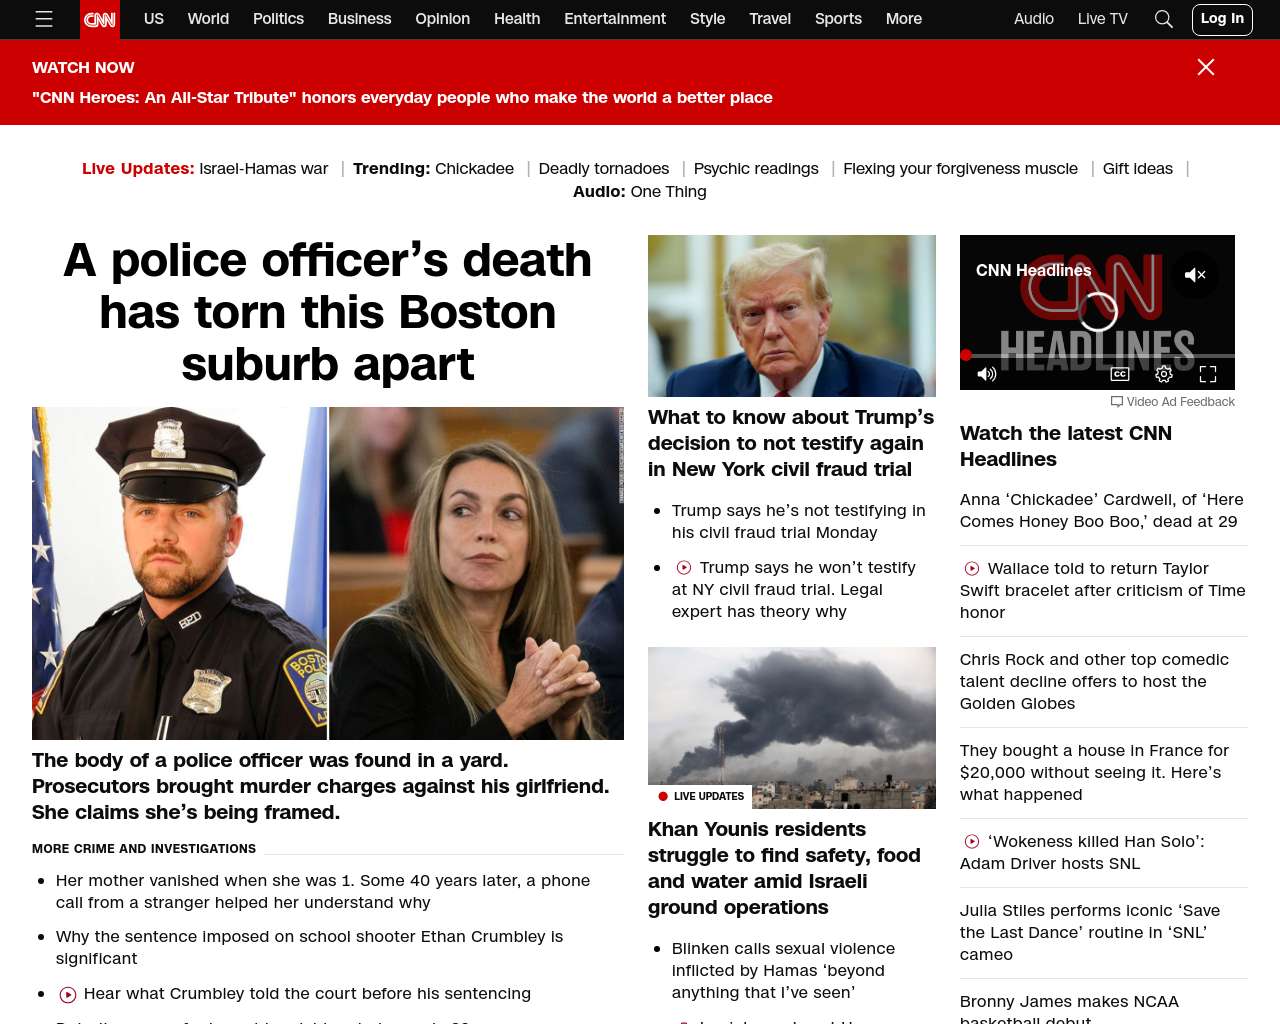Open Flexing your forgiveness muscle link
The image size is (1280, 1024).
click(960, 168)
